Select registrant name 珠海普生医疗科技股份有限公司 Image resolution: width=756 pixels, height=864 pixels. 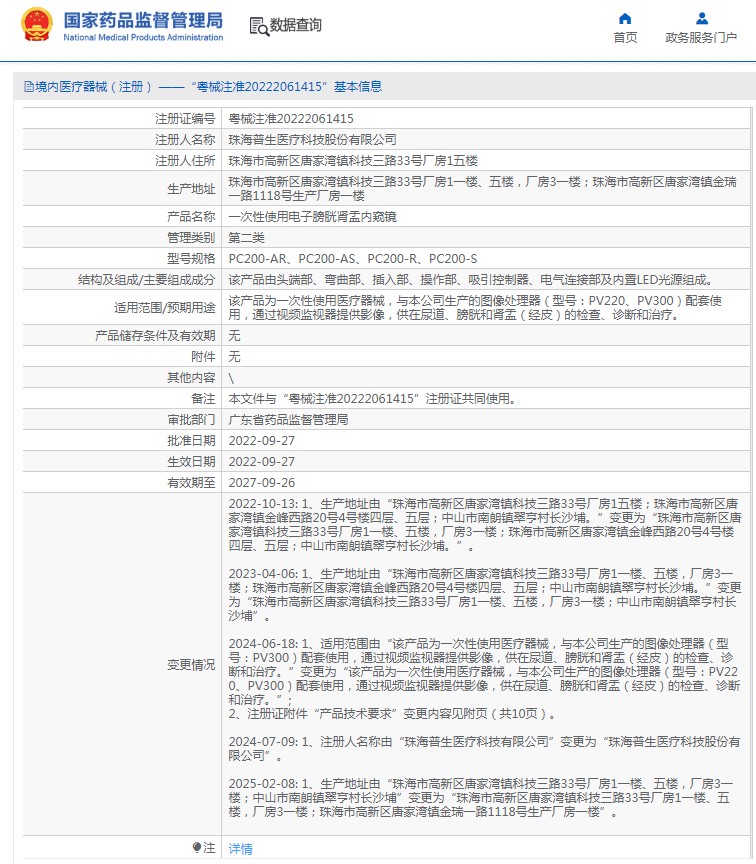[312, 139]
